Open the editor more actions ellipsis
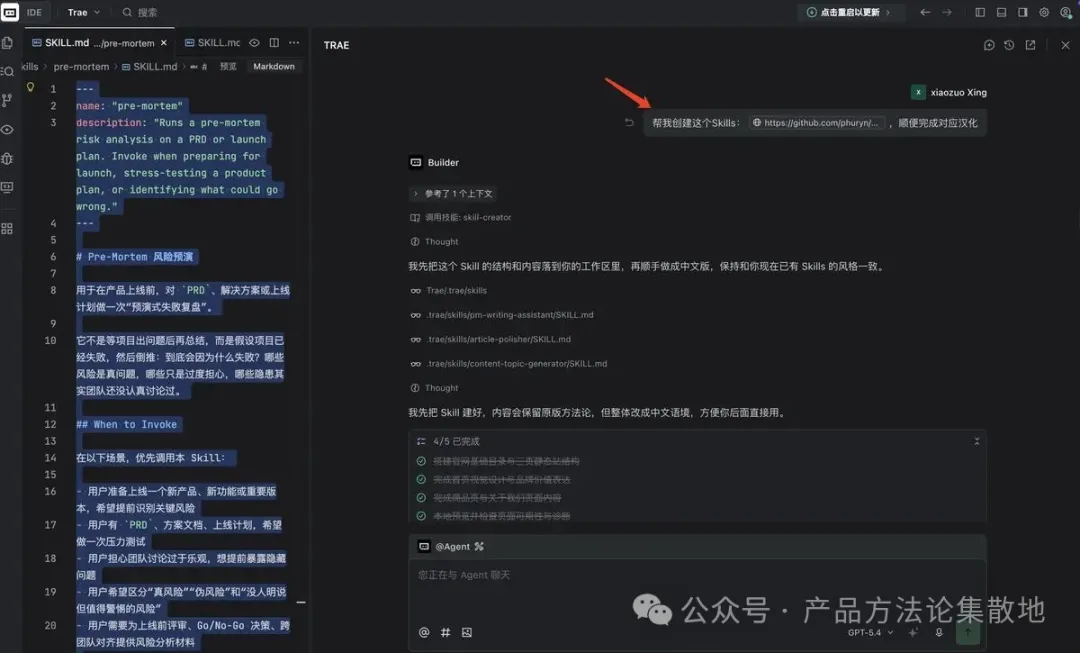The height and width of the screenshot is (653, 1080). pyautogui.click(x=294, y=43)
